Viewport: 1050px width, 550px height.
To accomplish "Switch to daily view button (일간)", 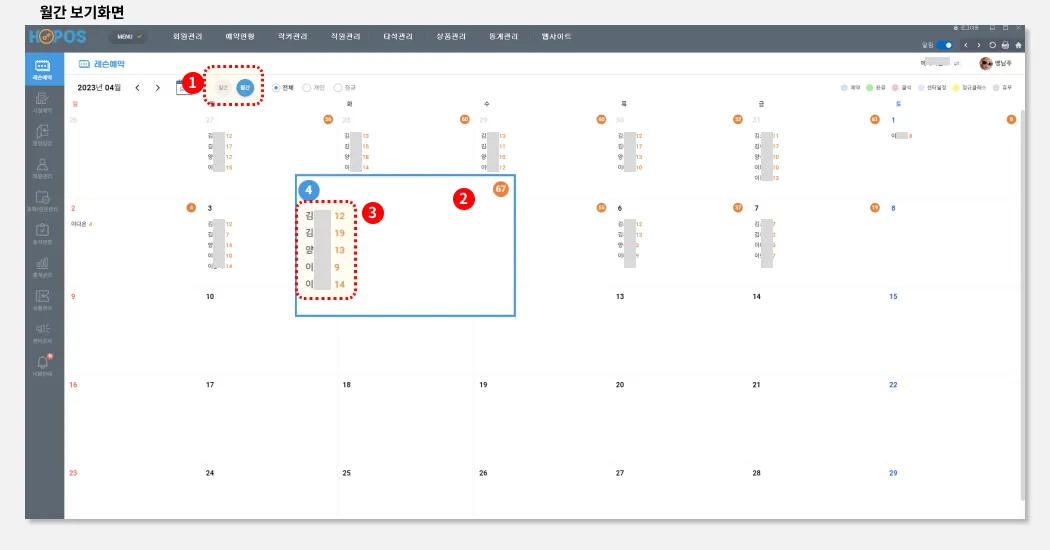I will pos(223,88).
